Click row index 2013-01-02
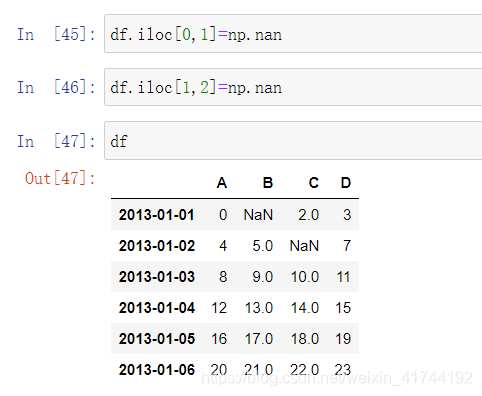The image size is (482, 396). [157, 246]
